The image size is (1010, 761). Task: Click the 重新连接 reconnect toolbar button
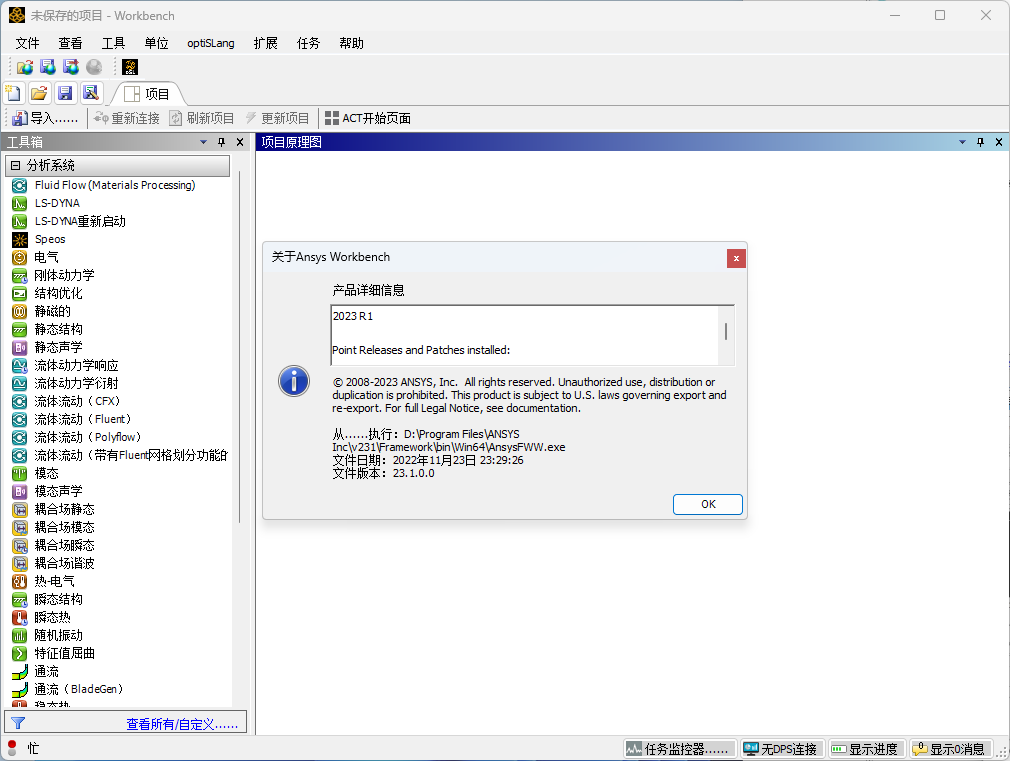(127, 119)
